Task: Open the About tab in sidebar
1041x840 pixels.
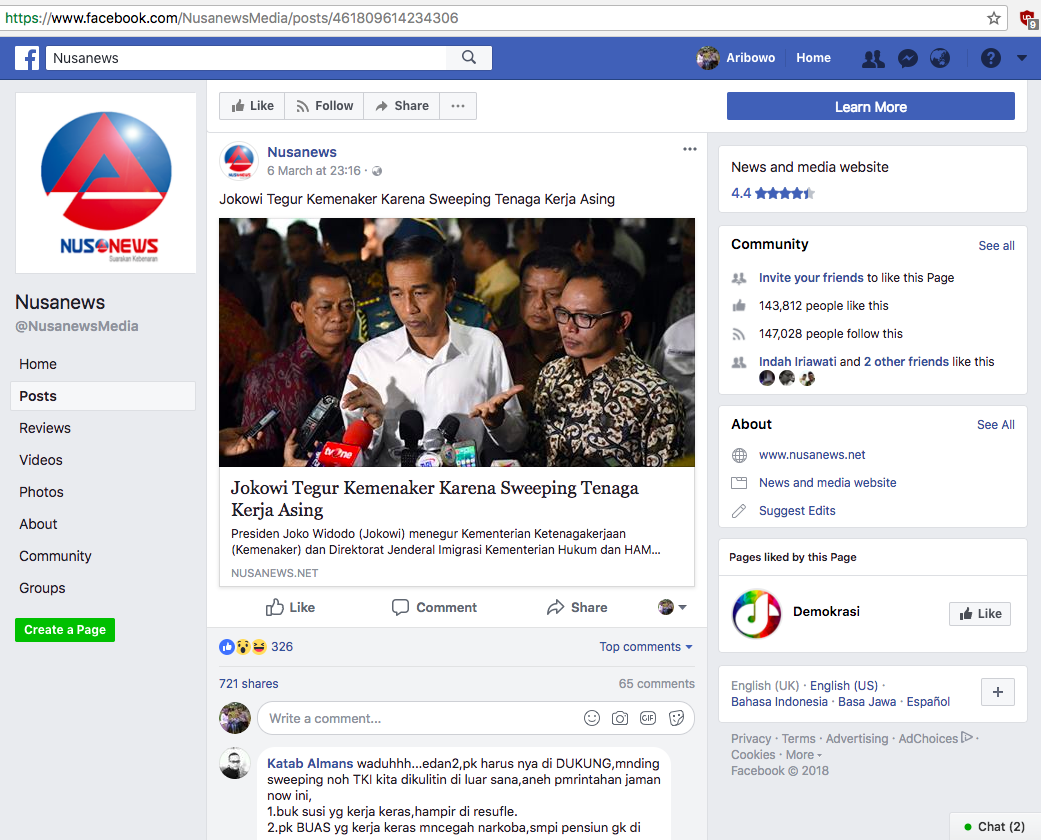Action: click(x=38, y=523)
